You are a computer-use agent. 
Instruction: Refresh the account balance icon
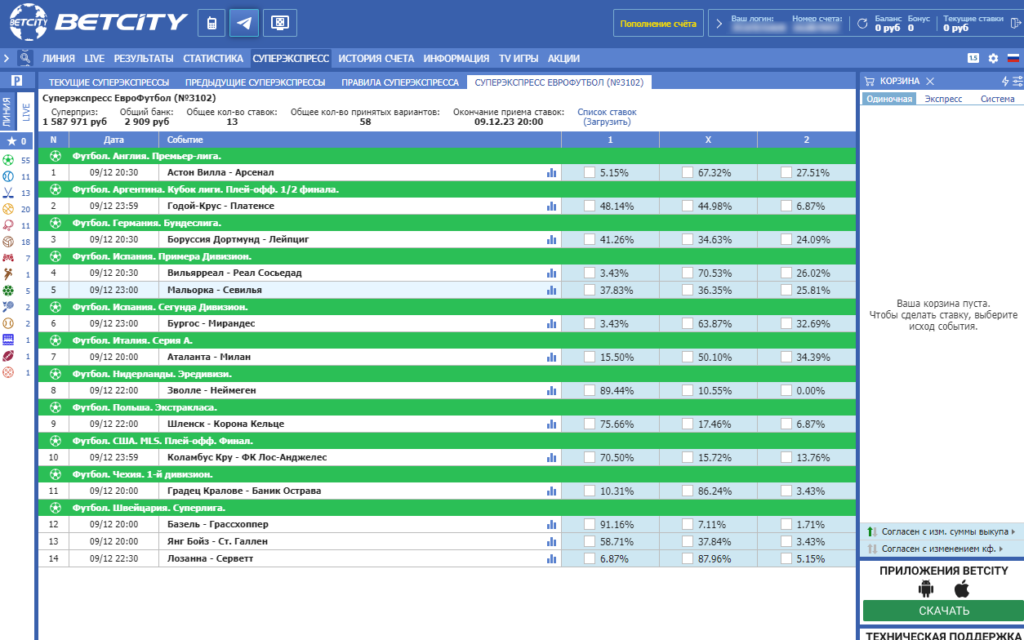[x=862, y=24]
